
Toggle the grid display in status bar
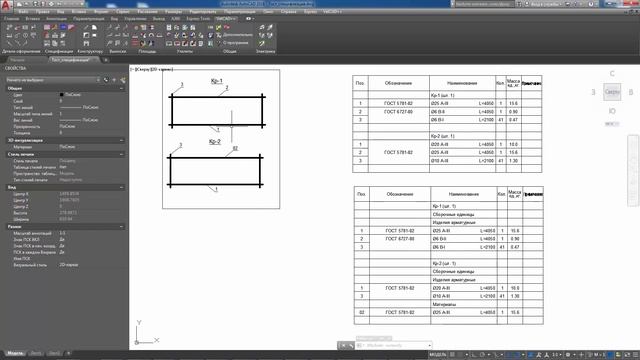(452, 355)
